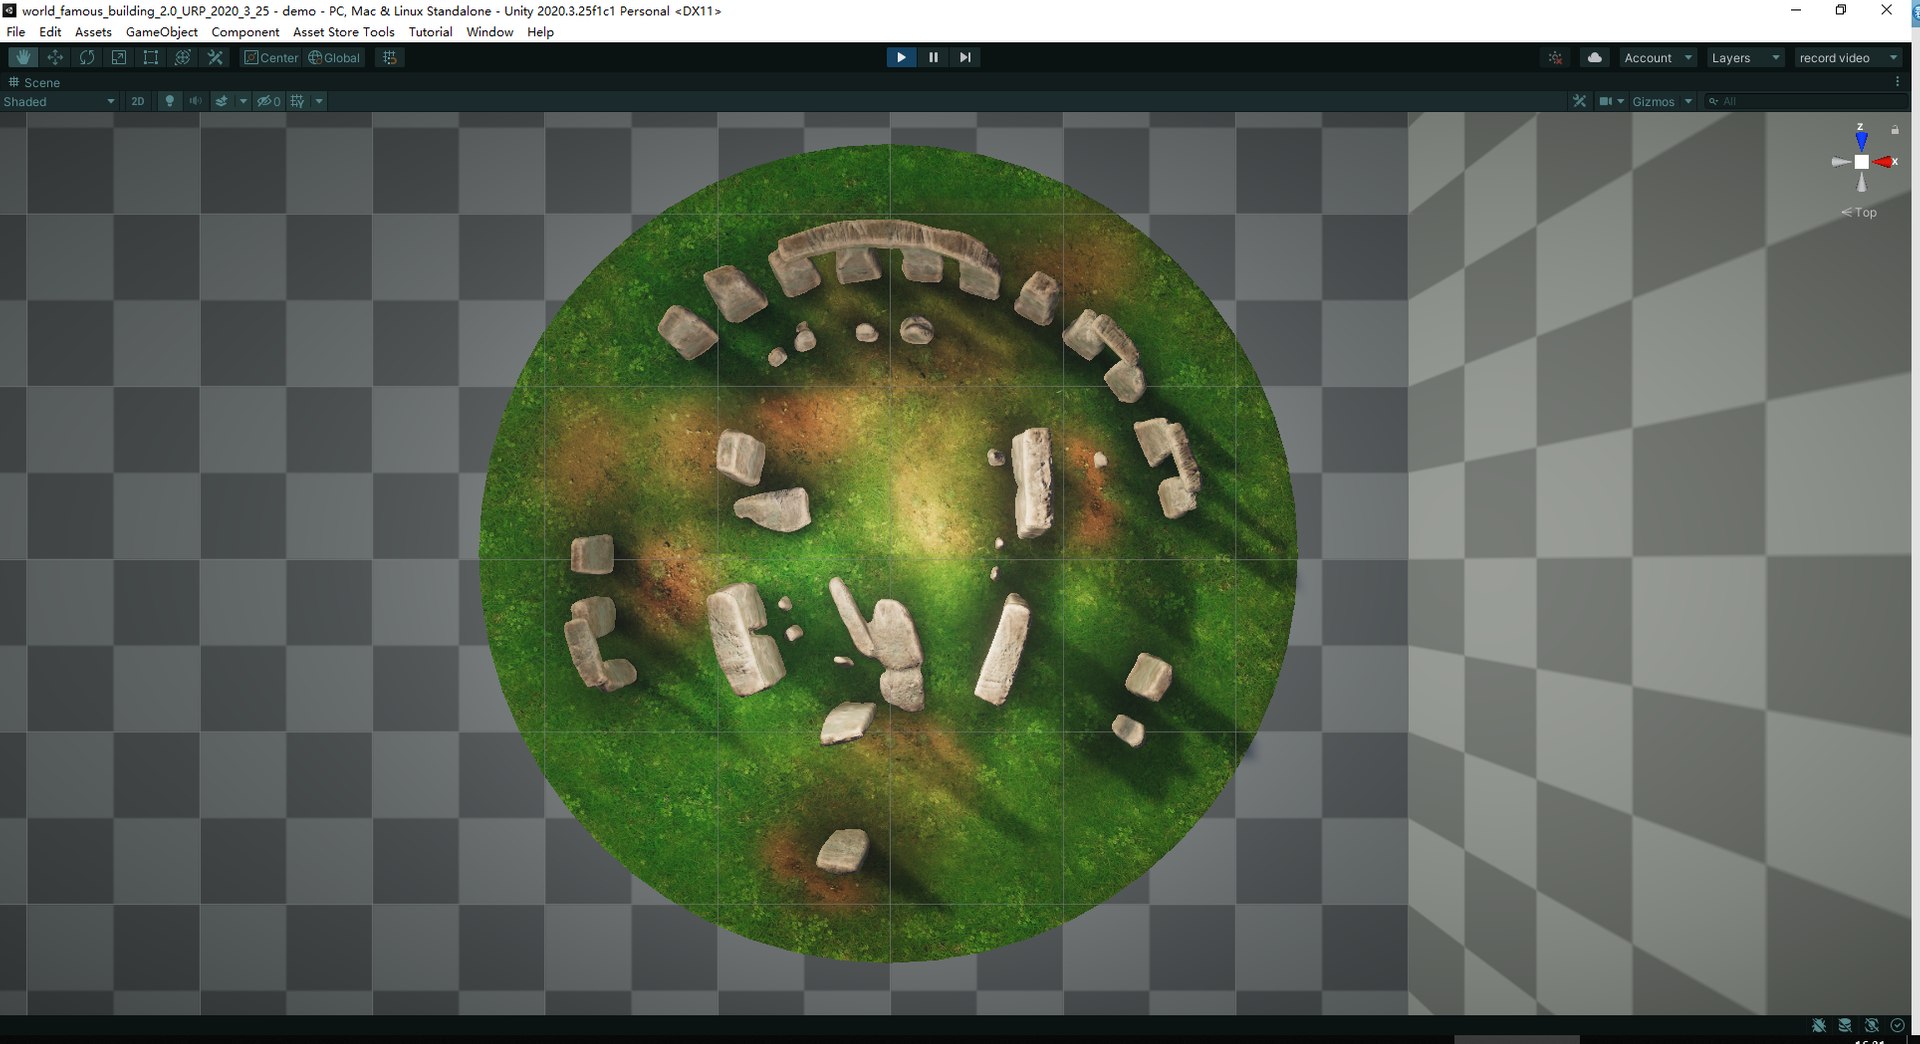Open the Layers dropdown
This screenshot has width=1920, height=1044.
[x=1745, y=57]
